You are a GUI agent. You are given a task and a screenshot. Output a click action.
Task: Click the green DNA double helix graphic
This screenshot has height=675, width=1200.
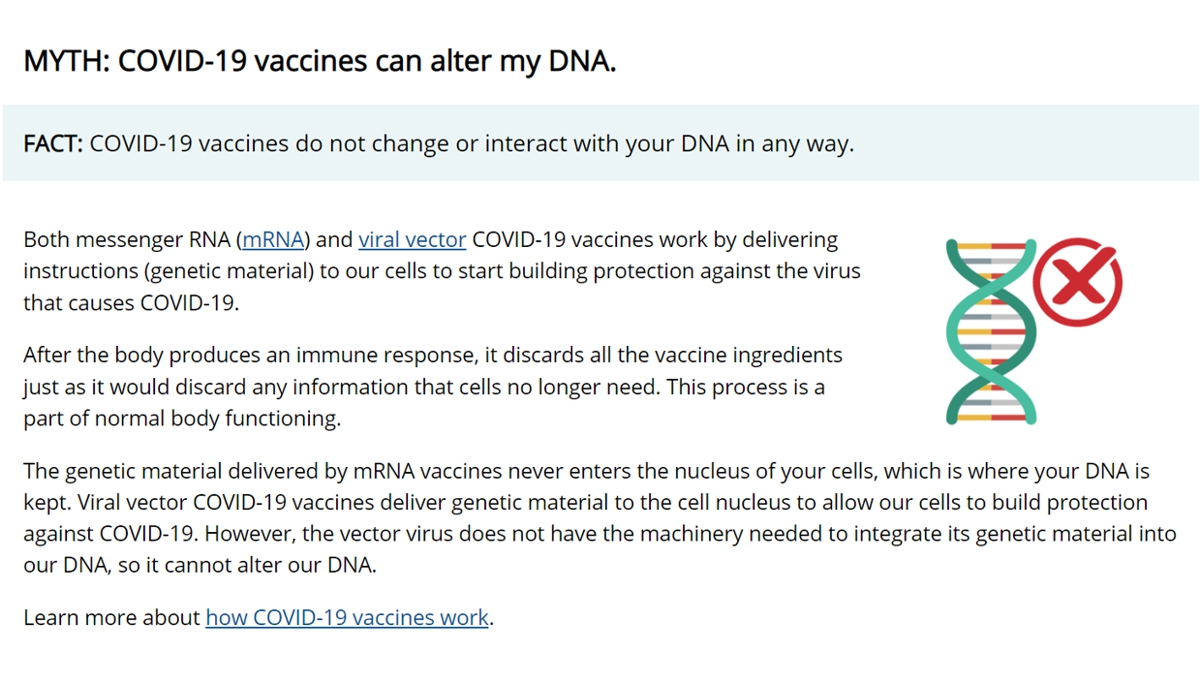pyautogui.click(x=990, y=331)
